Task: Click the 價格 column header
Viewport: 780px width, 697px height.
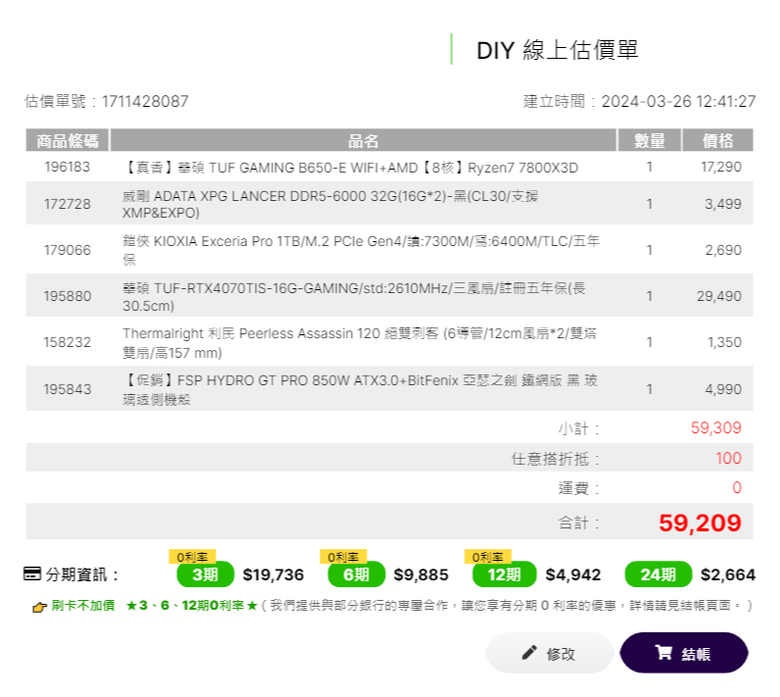Action: click(x=717, y=140)
